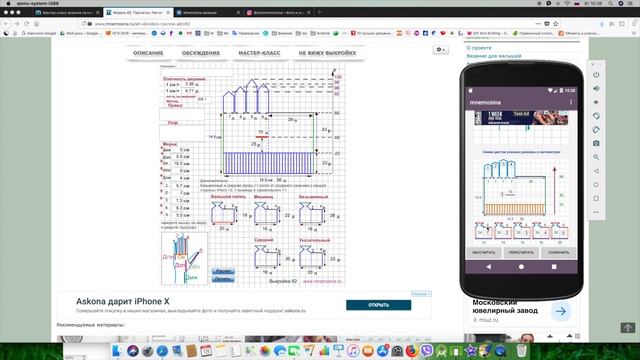This screenshot has width=640, height=360.
Task: Click the browser reload icon
Action: (27, 24)
